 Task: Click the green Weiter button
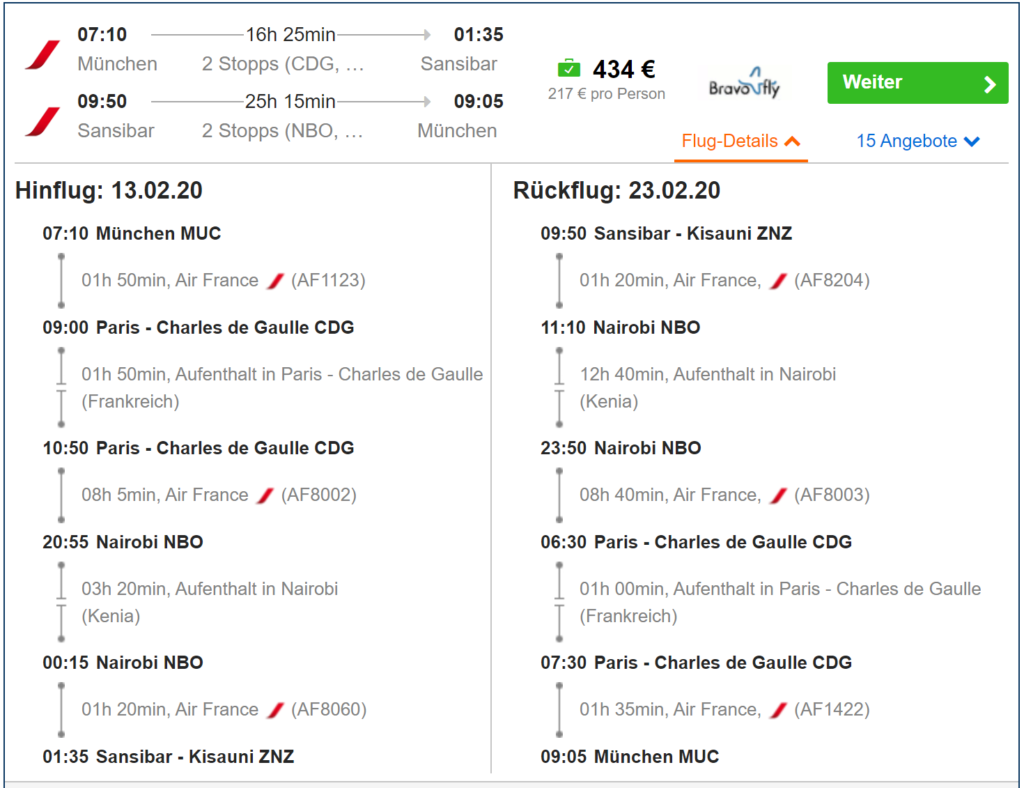point(918,83)
